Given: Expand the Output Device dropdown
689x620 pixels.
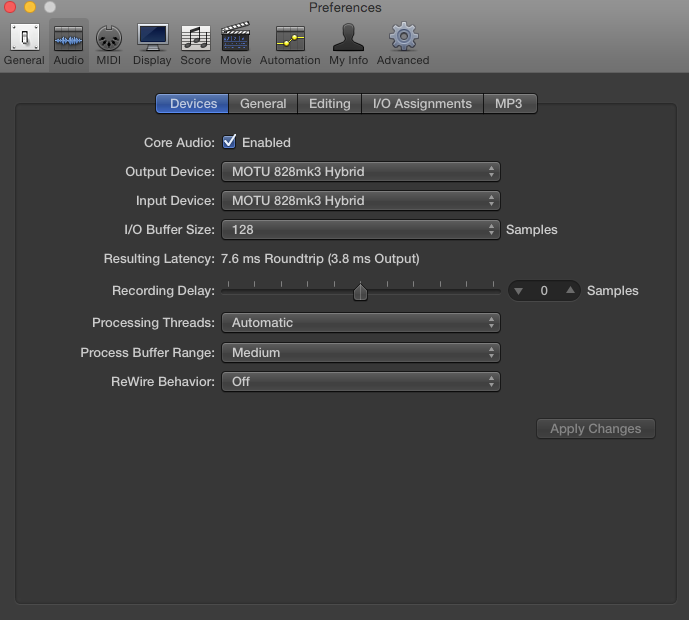Looking at the screenshot, I should coord(360,172).
